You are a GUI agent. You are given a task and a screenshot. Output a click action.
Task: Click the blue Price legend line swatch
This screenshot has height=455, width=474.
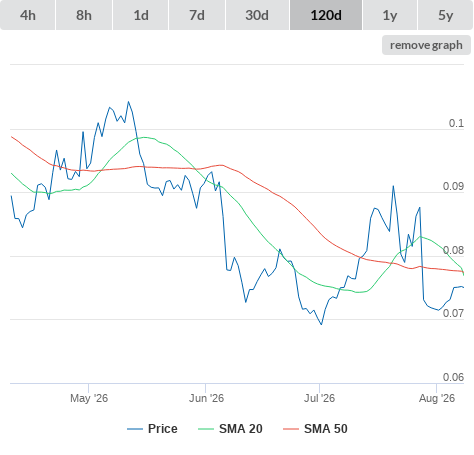click(x=135, y=429)
